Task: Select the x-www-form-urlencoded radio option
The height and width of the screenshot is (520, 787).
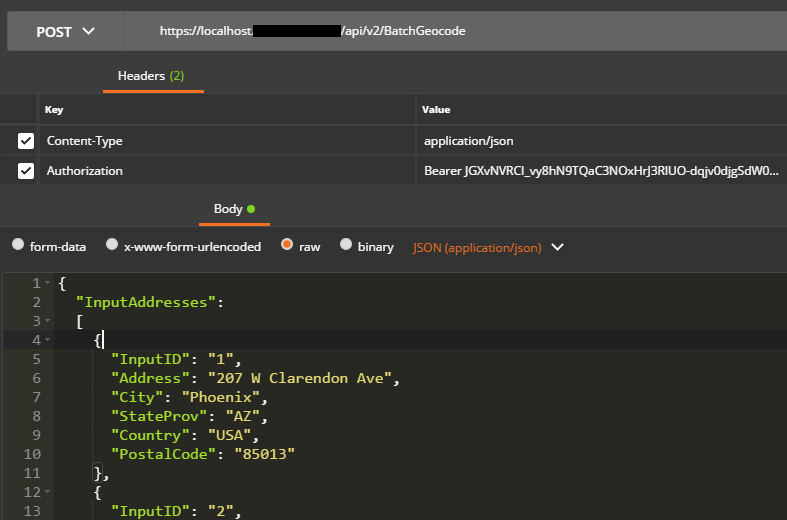Action: 114,246
